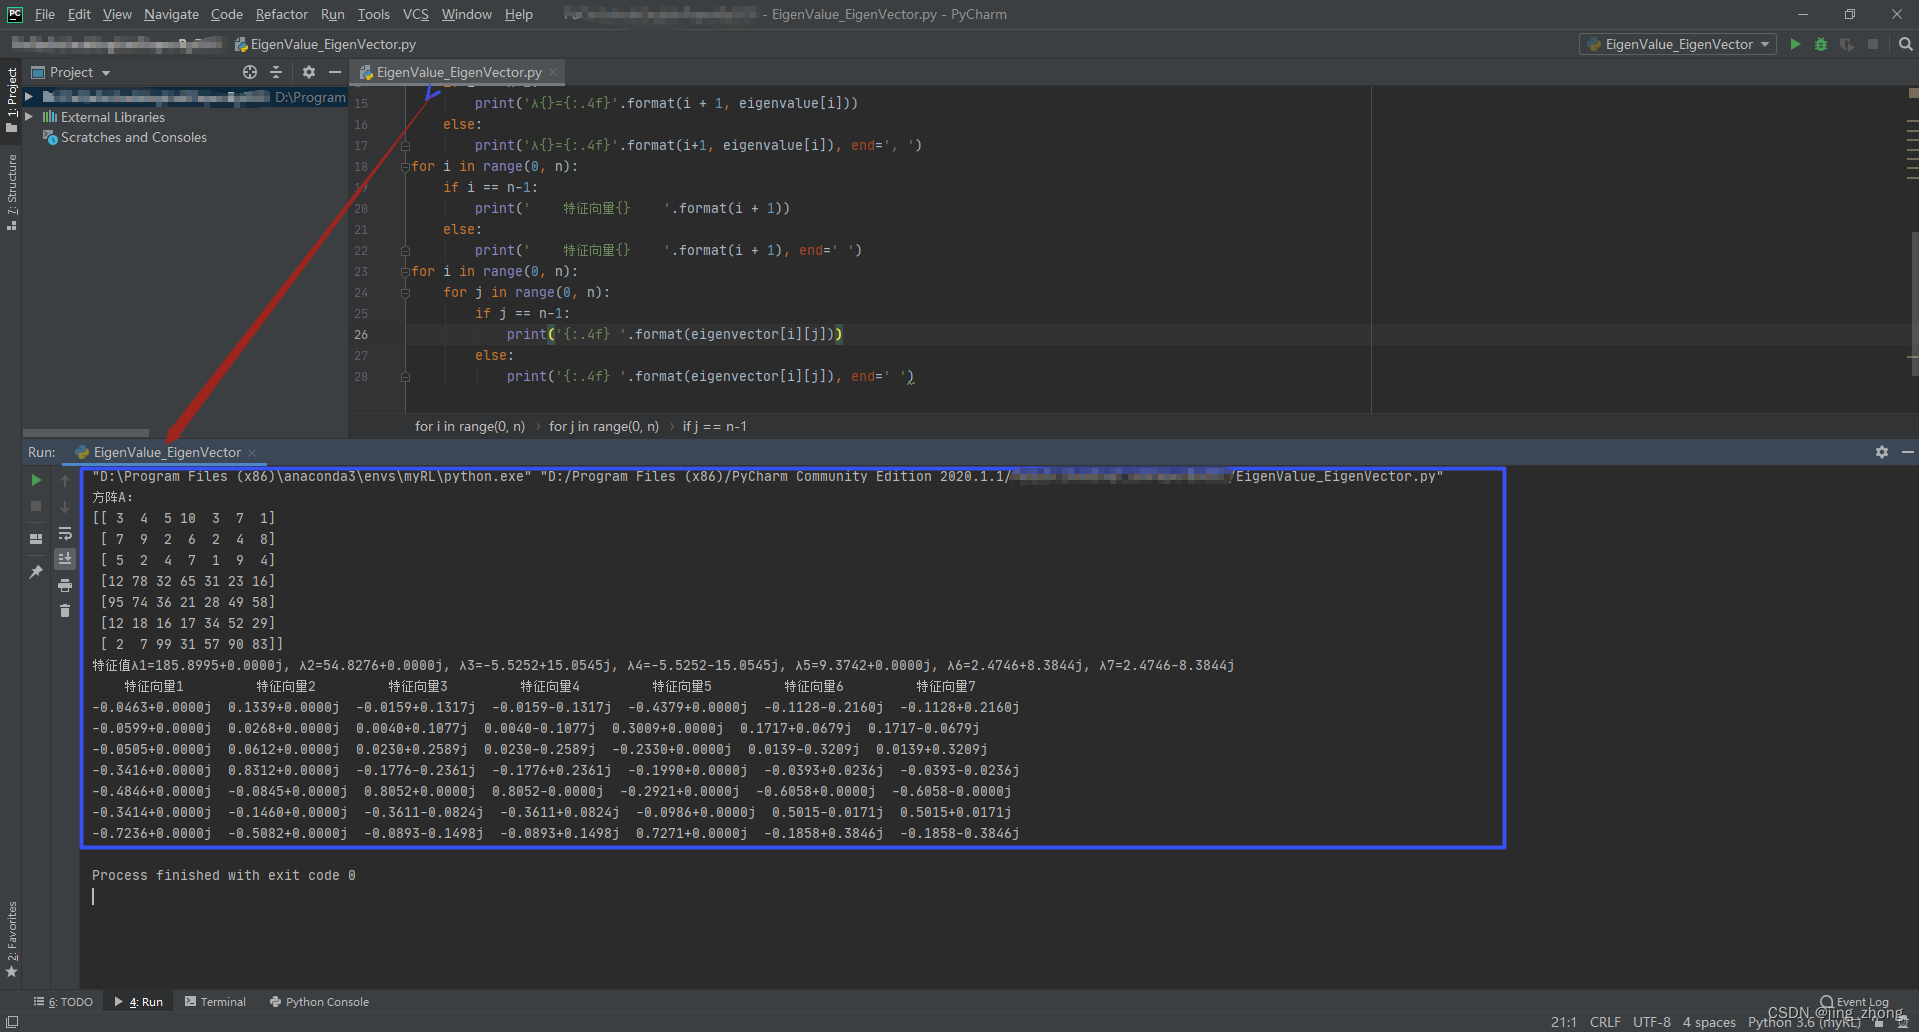Hide the Project tool window
Image resolution: width=1919 pixels, height=1032 pixels.
pos(335,72)
